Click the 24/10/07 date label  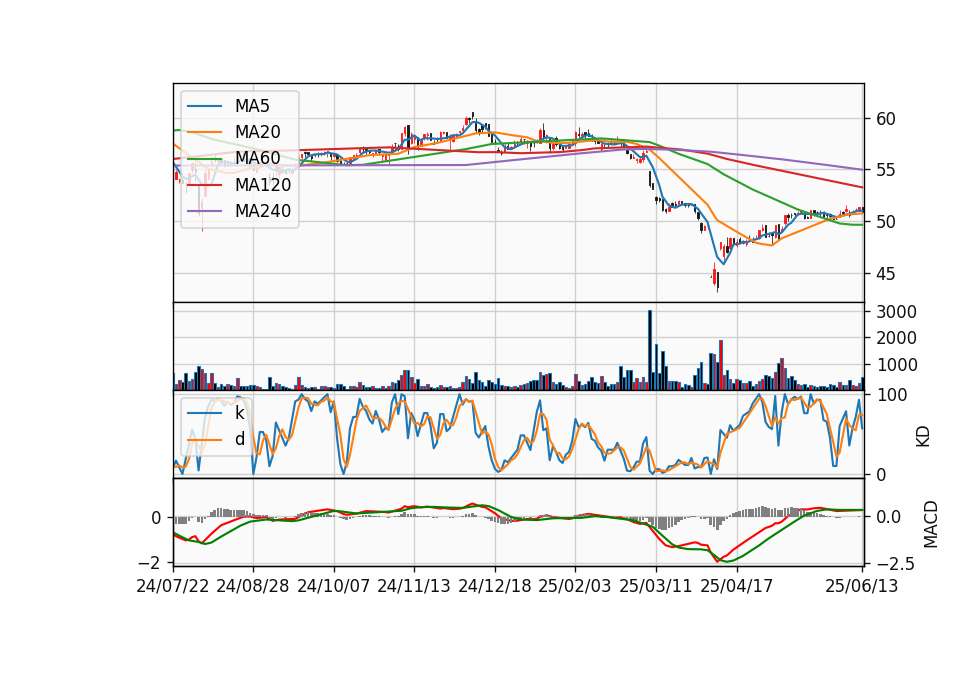334,586
